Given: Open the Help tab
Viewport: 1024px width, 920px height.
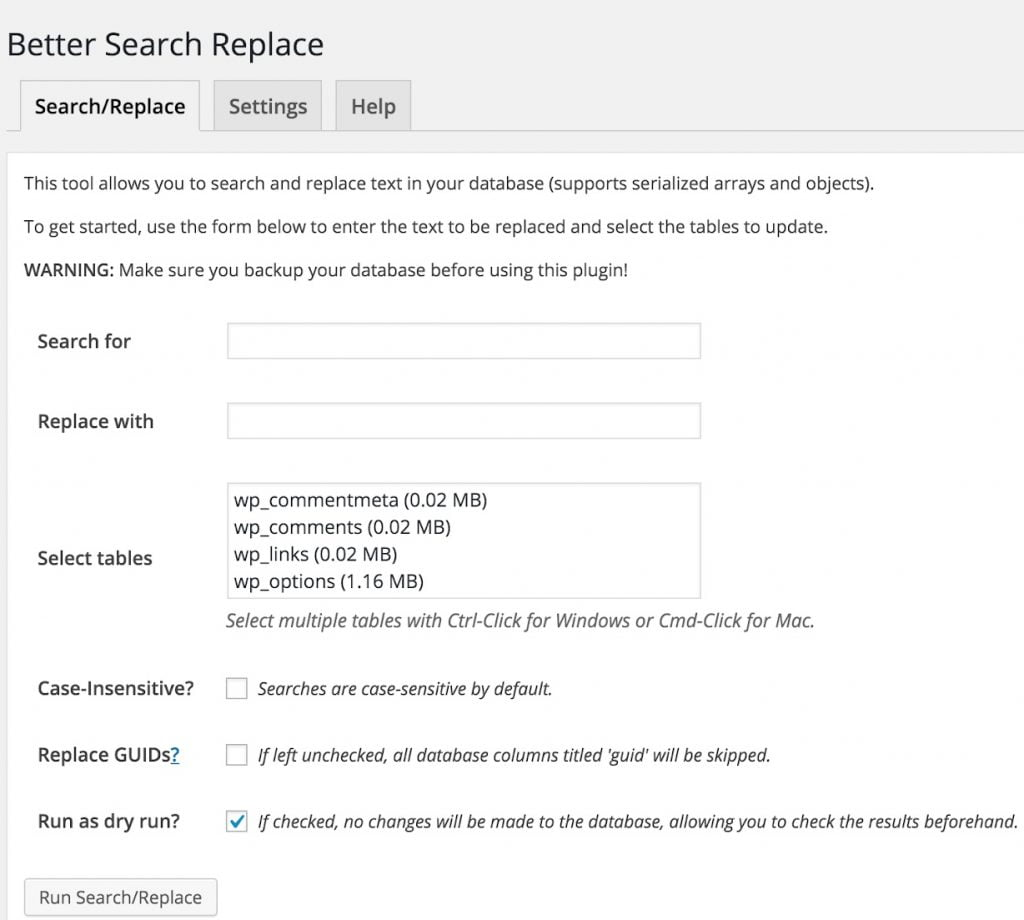Looking at the screenshot, I should pyautogui.click(x=373, y=107).
